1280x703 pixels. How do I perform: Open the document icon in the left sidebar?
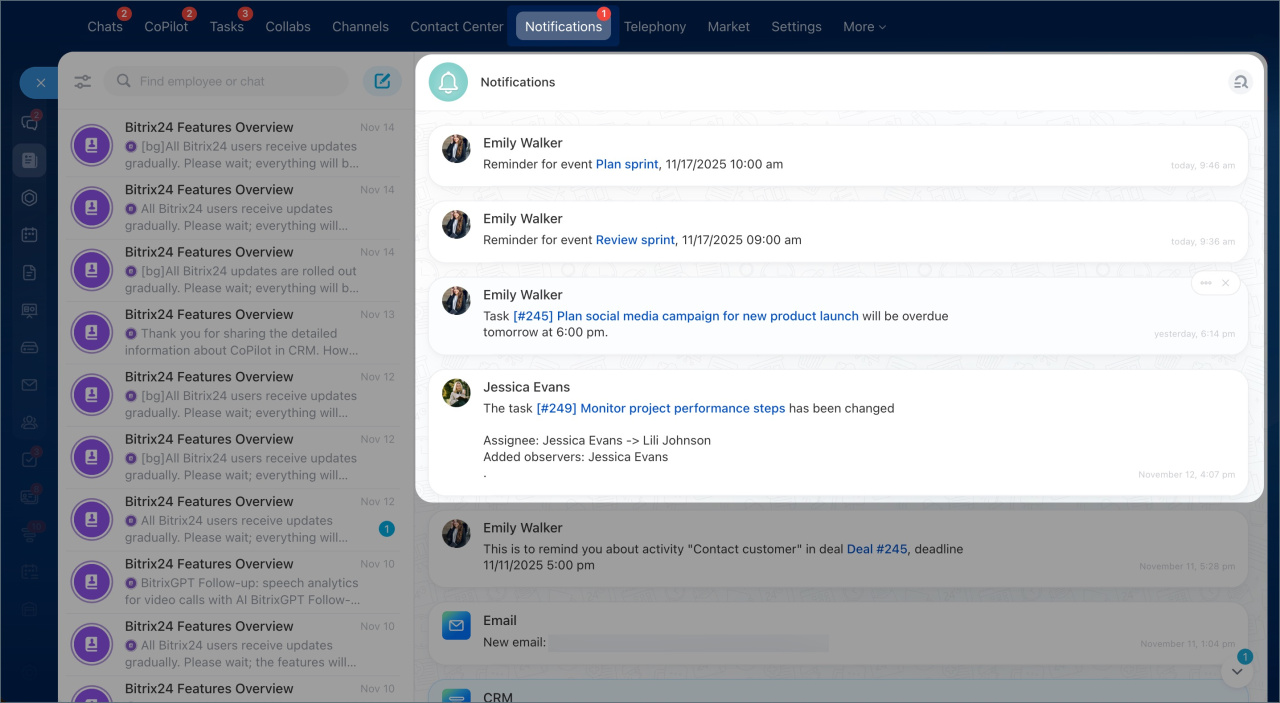[x=29, y=273]
